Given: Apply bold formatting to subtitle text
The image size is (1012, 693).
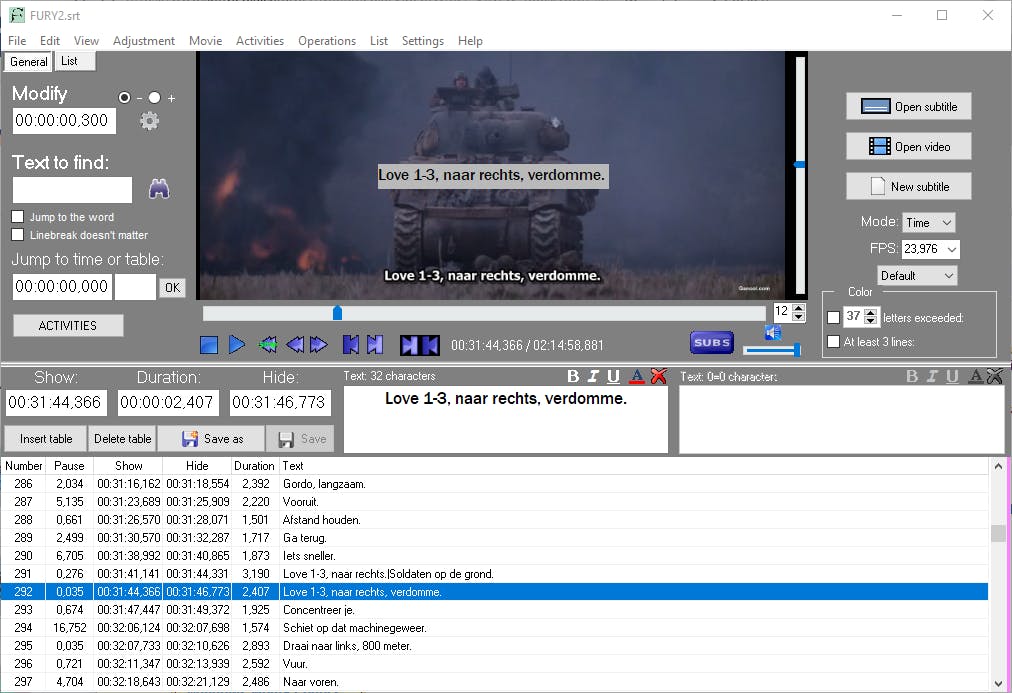Looking at the screenshot, I should 573,376.
